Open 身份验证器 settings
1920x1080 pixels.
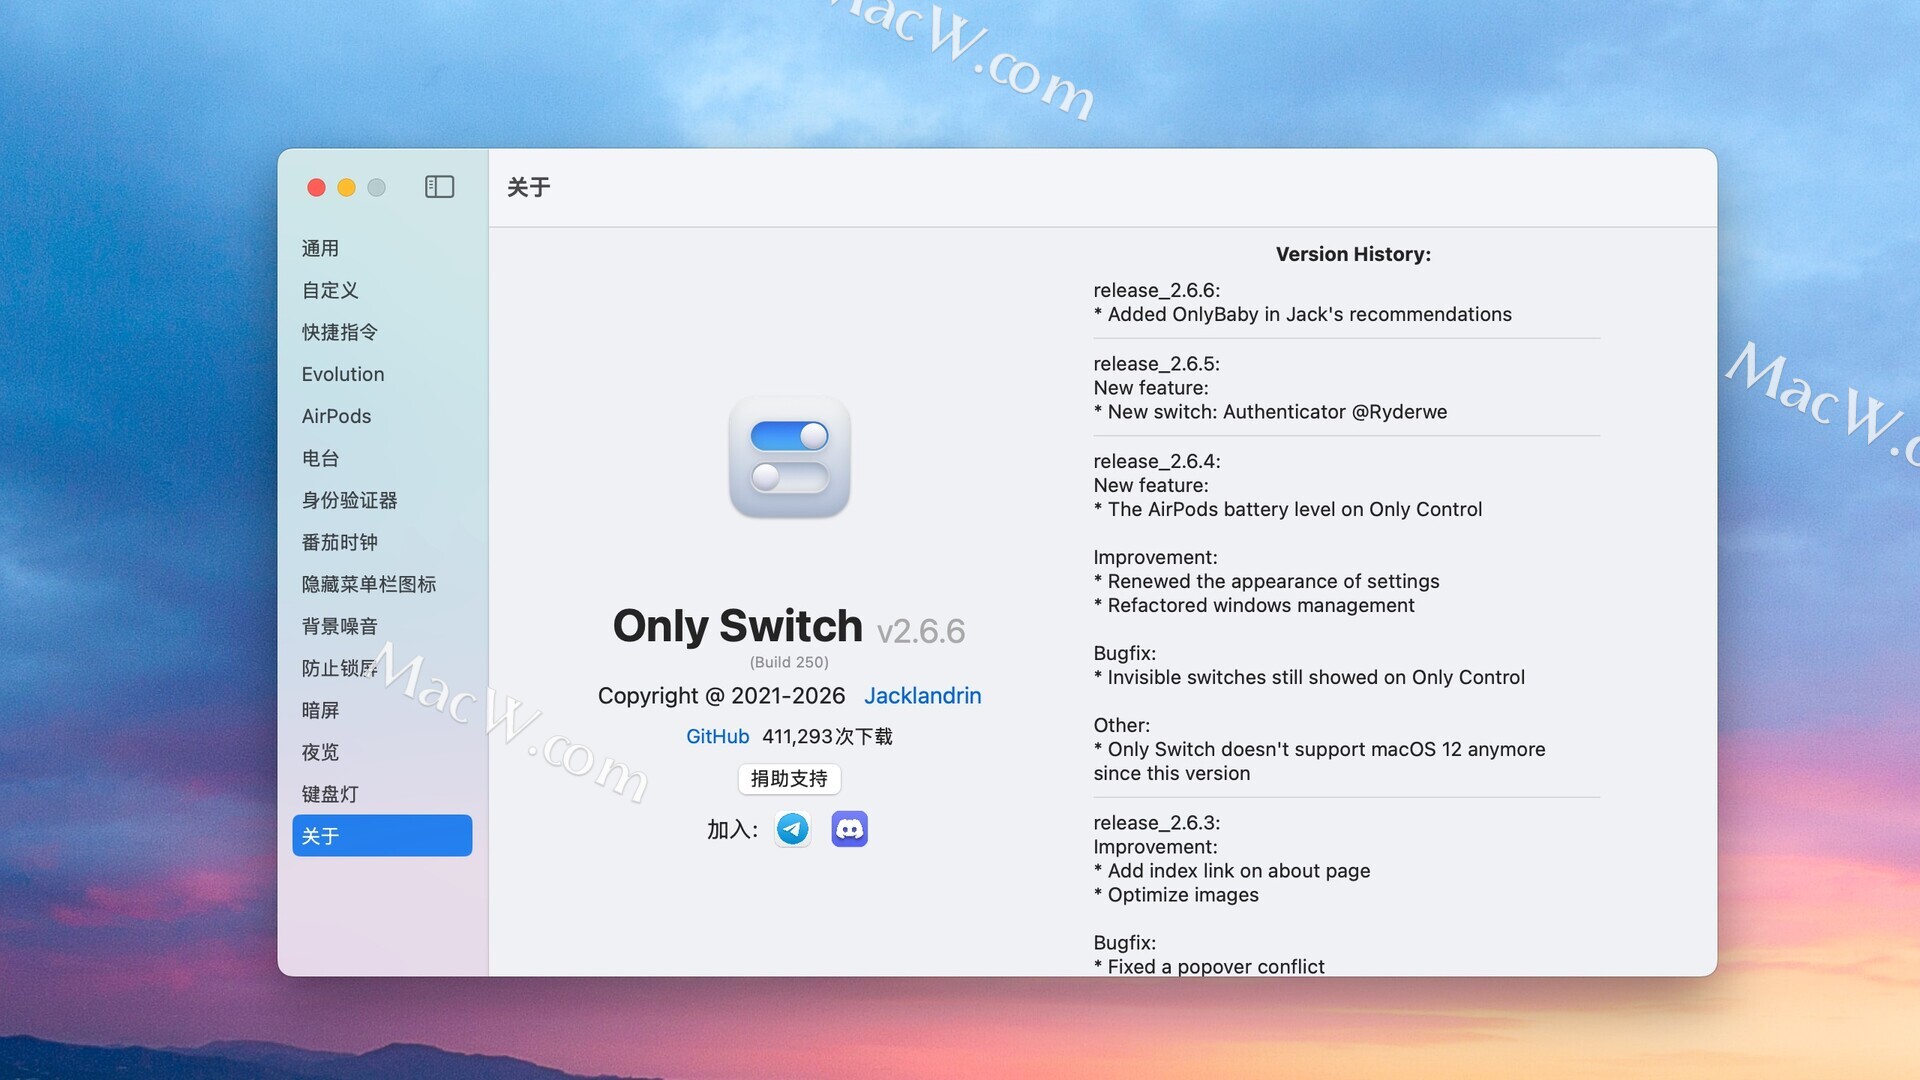(x=349, y=500)
